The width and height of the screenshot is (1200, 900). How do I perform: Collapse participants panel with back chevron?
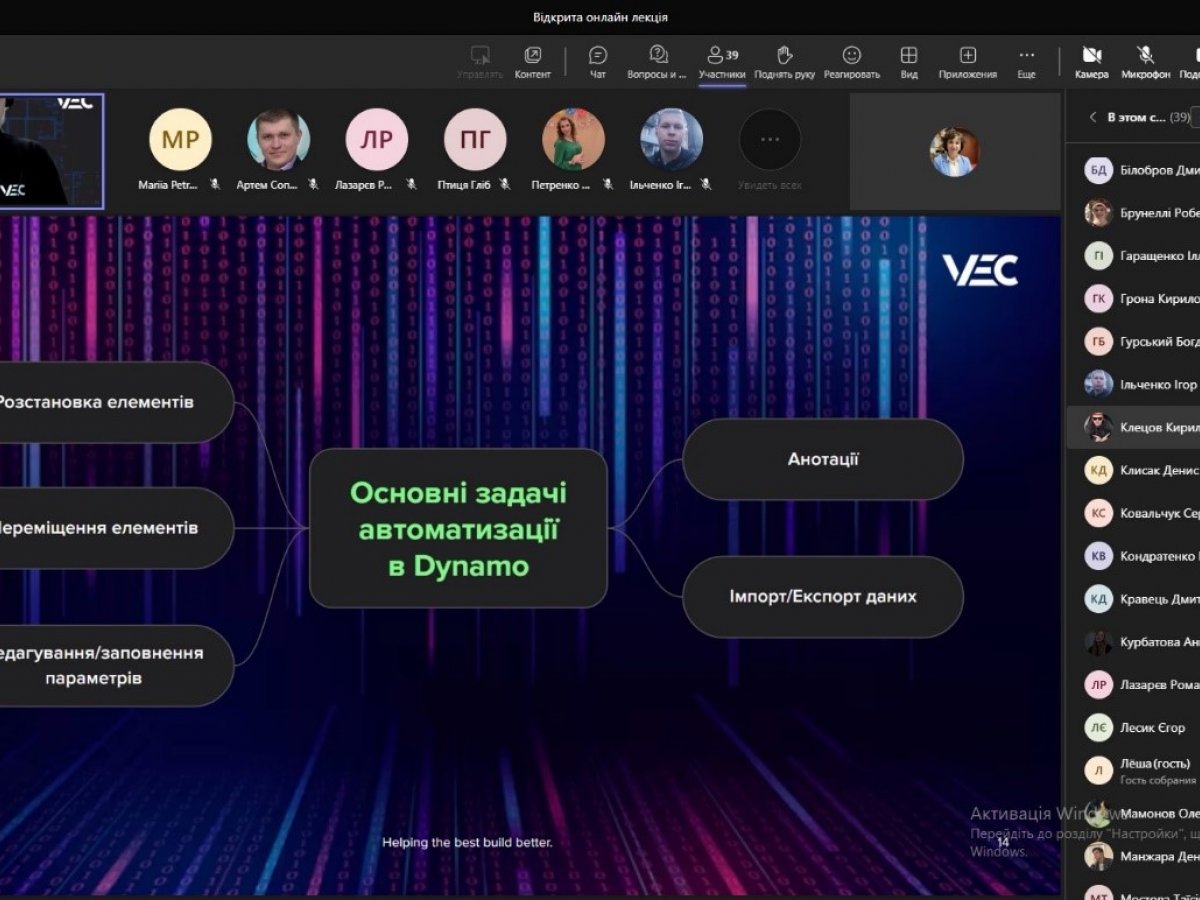coord(1093,117)
